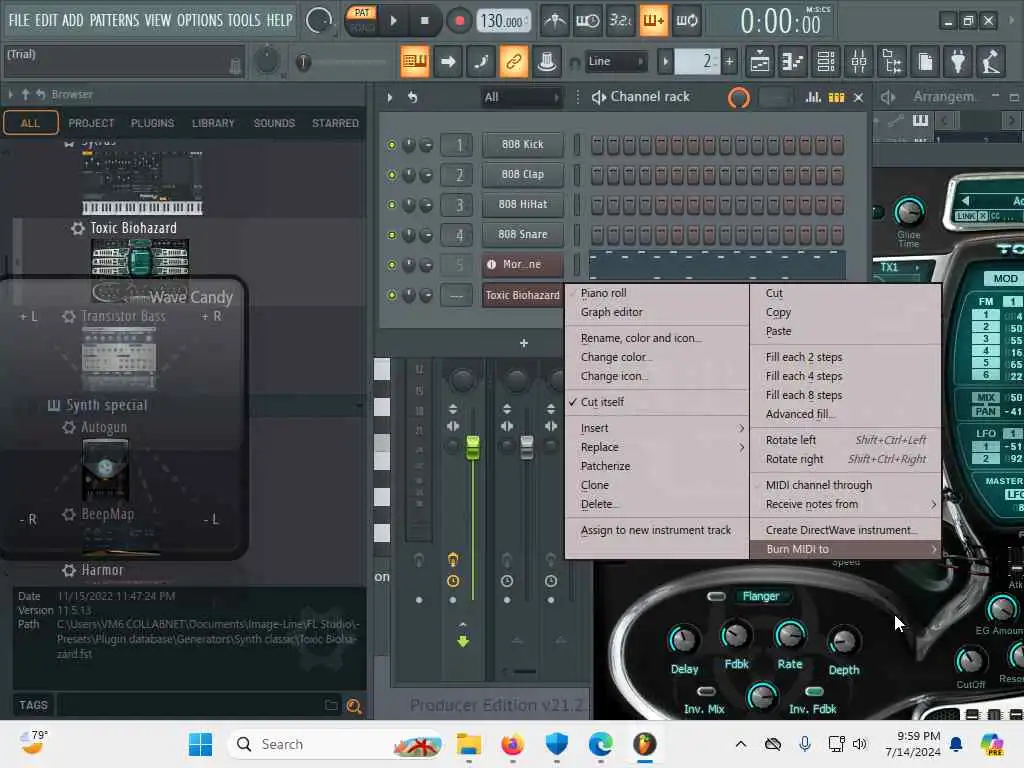
Task: Mute the Toxic Biohazard channel
Action: (x=392, y=295)
